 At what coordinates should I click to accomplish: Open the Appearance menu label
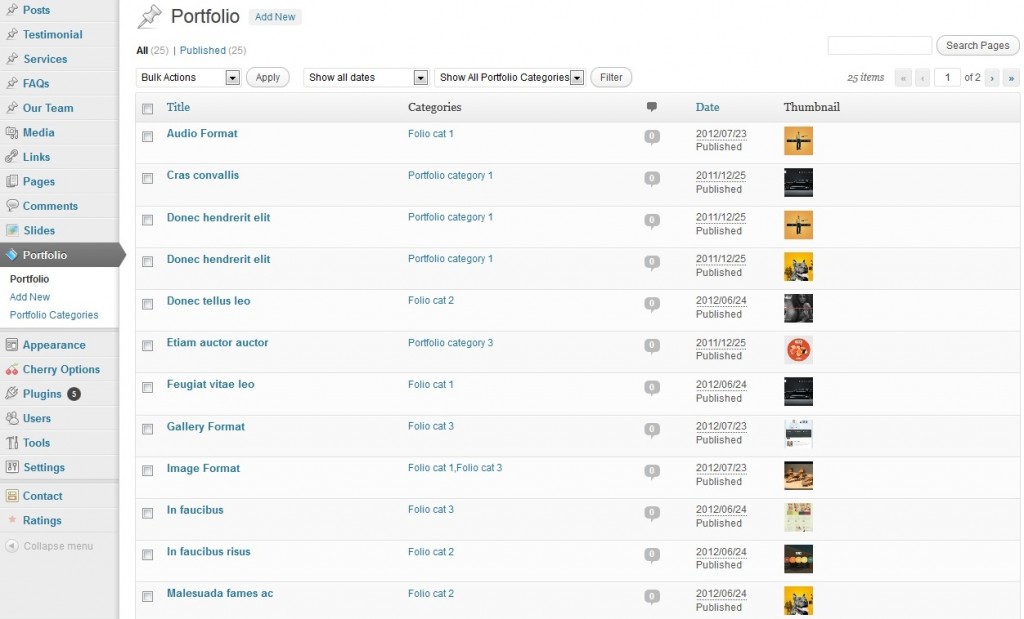(54, 345)
